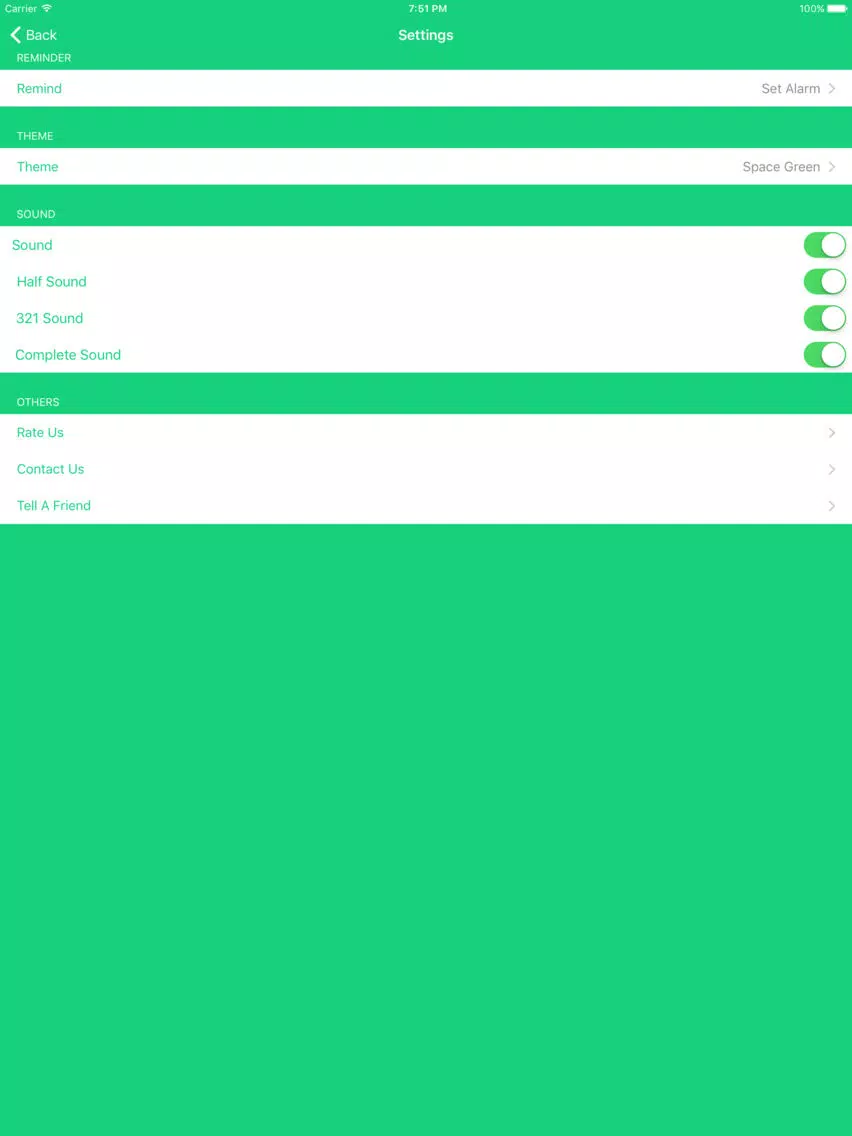Tap the Carrier label in status bar

click(x=21, y=9)
